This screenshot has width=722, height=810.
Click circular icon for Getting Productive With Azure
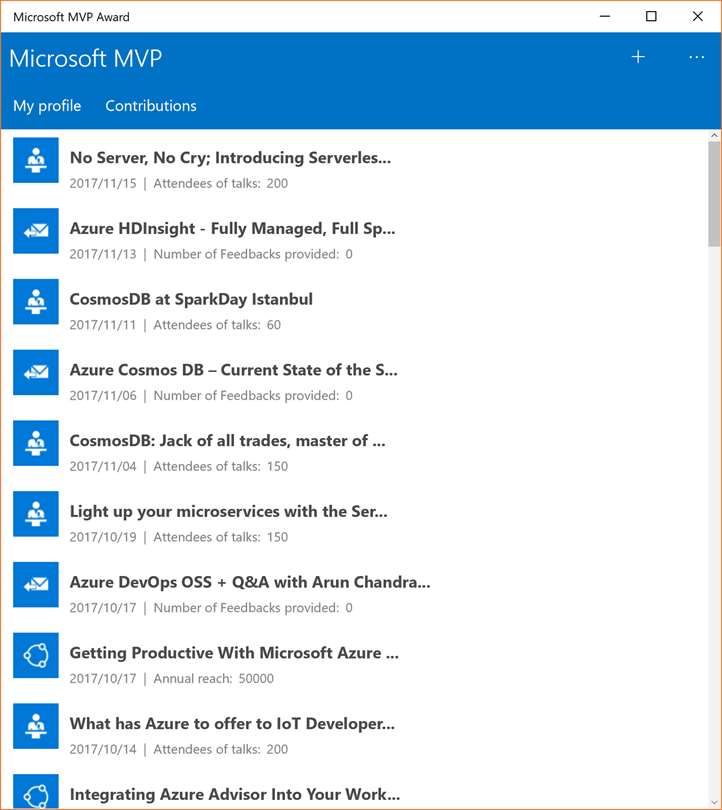pos(36,656)
